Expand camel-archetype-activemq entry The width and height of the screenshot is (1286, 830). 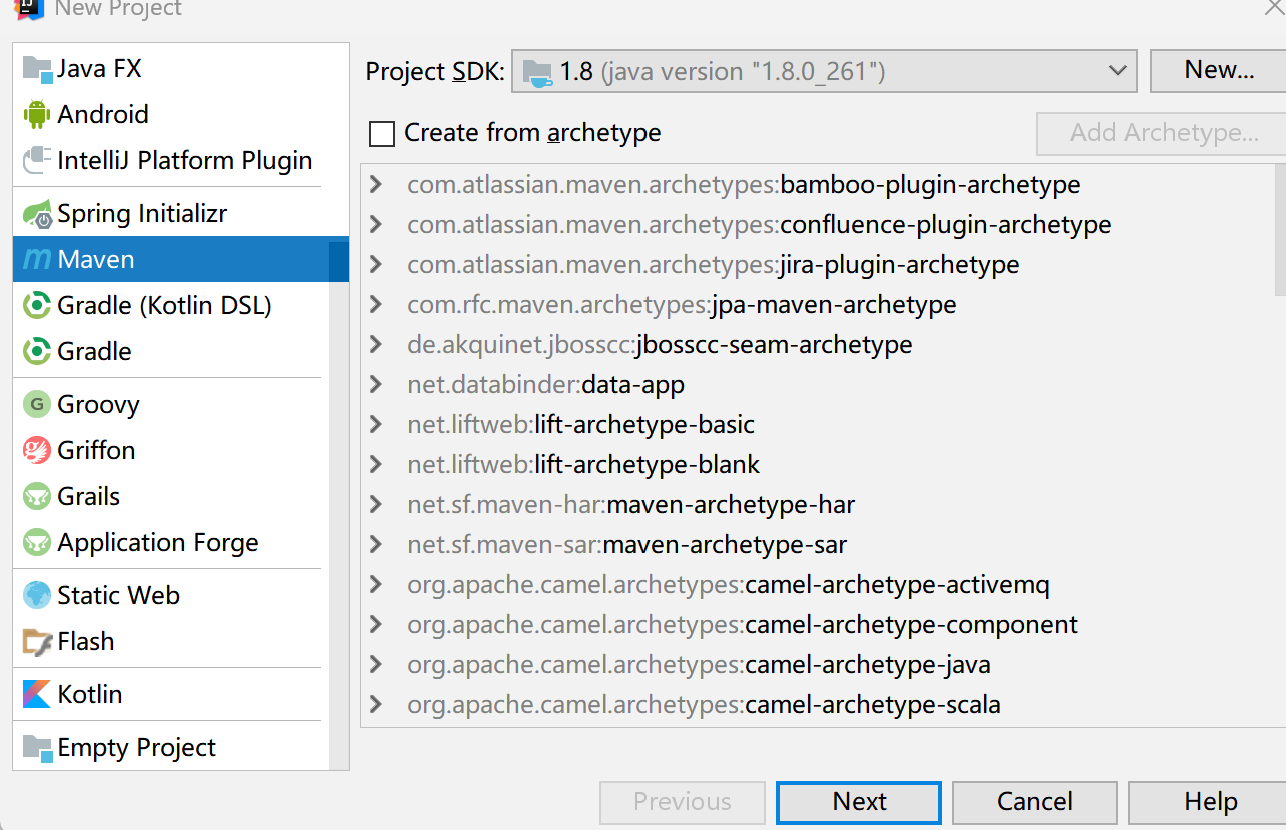(x=376, y=585)
